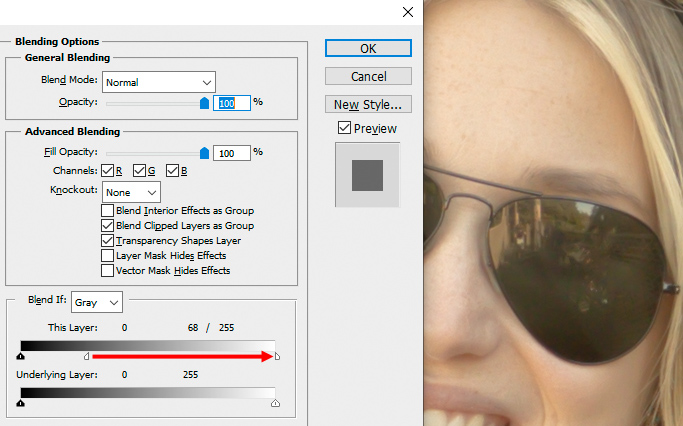Check Vector Mask Hides Effects

coord(108,271)
